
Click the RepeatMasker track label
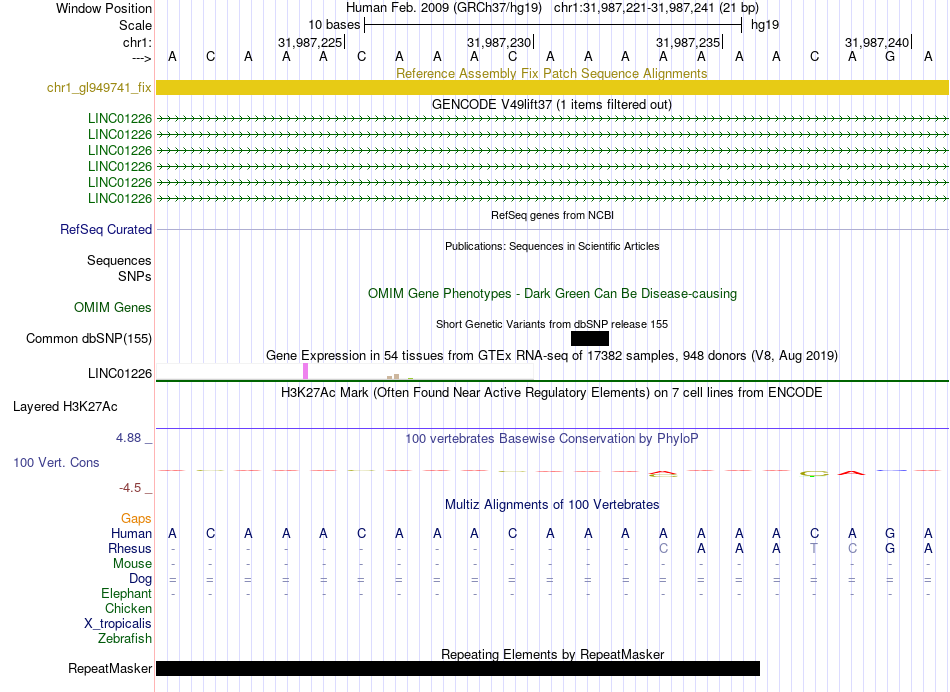coord(110,668)
